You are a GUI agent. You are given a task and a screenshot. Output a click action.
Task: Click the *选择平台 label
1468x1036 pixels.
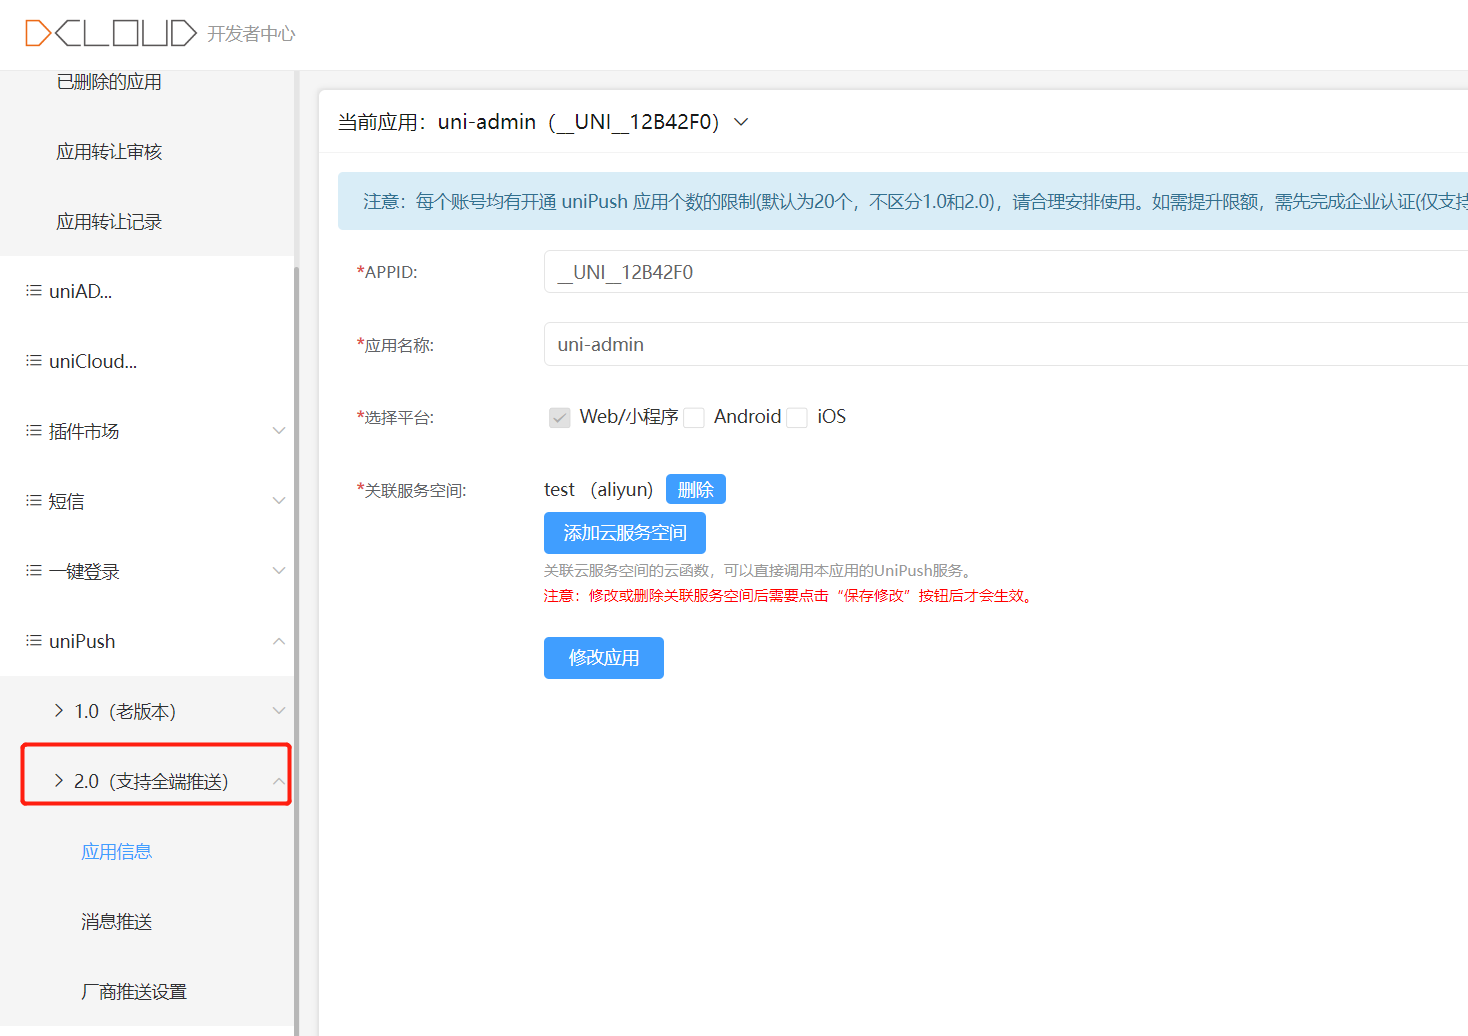click(395, 418)
